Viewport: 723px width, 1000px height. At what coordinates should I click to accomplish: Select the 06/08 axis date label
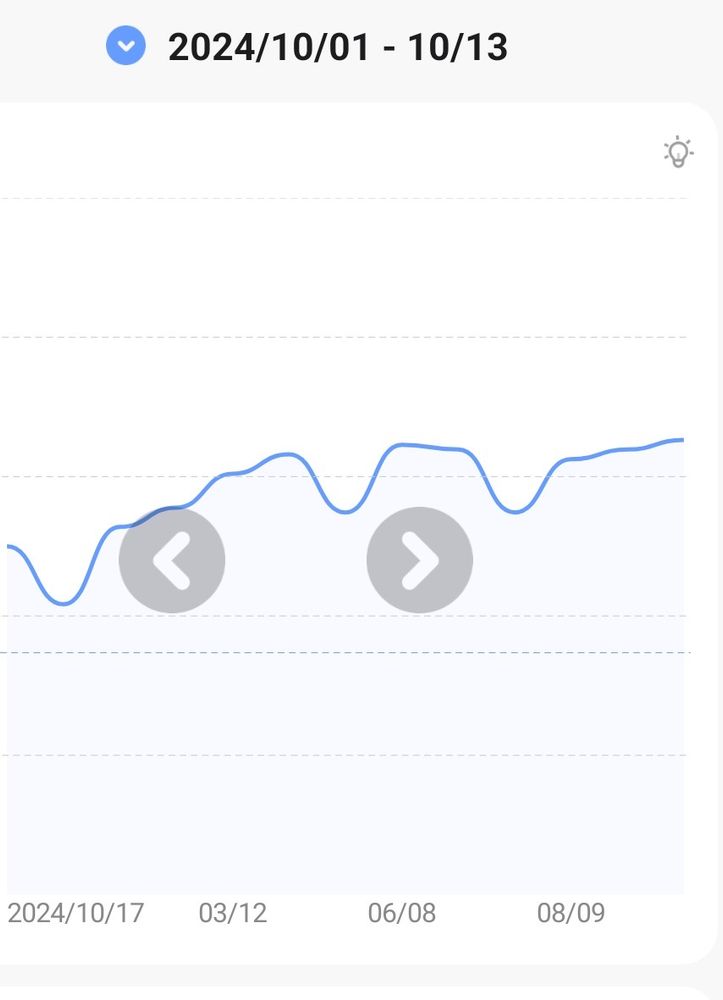(x=402, y=913)
